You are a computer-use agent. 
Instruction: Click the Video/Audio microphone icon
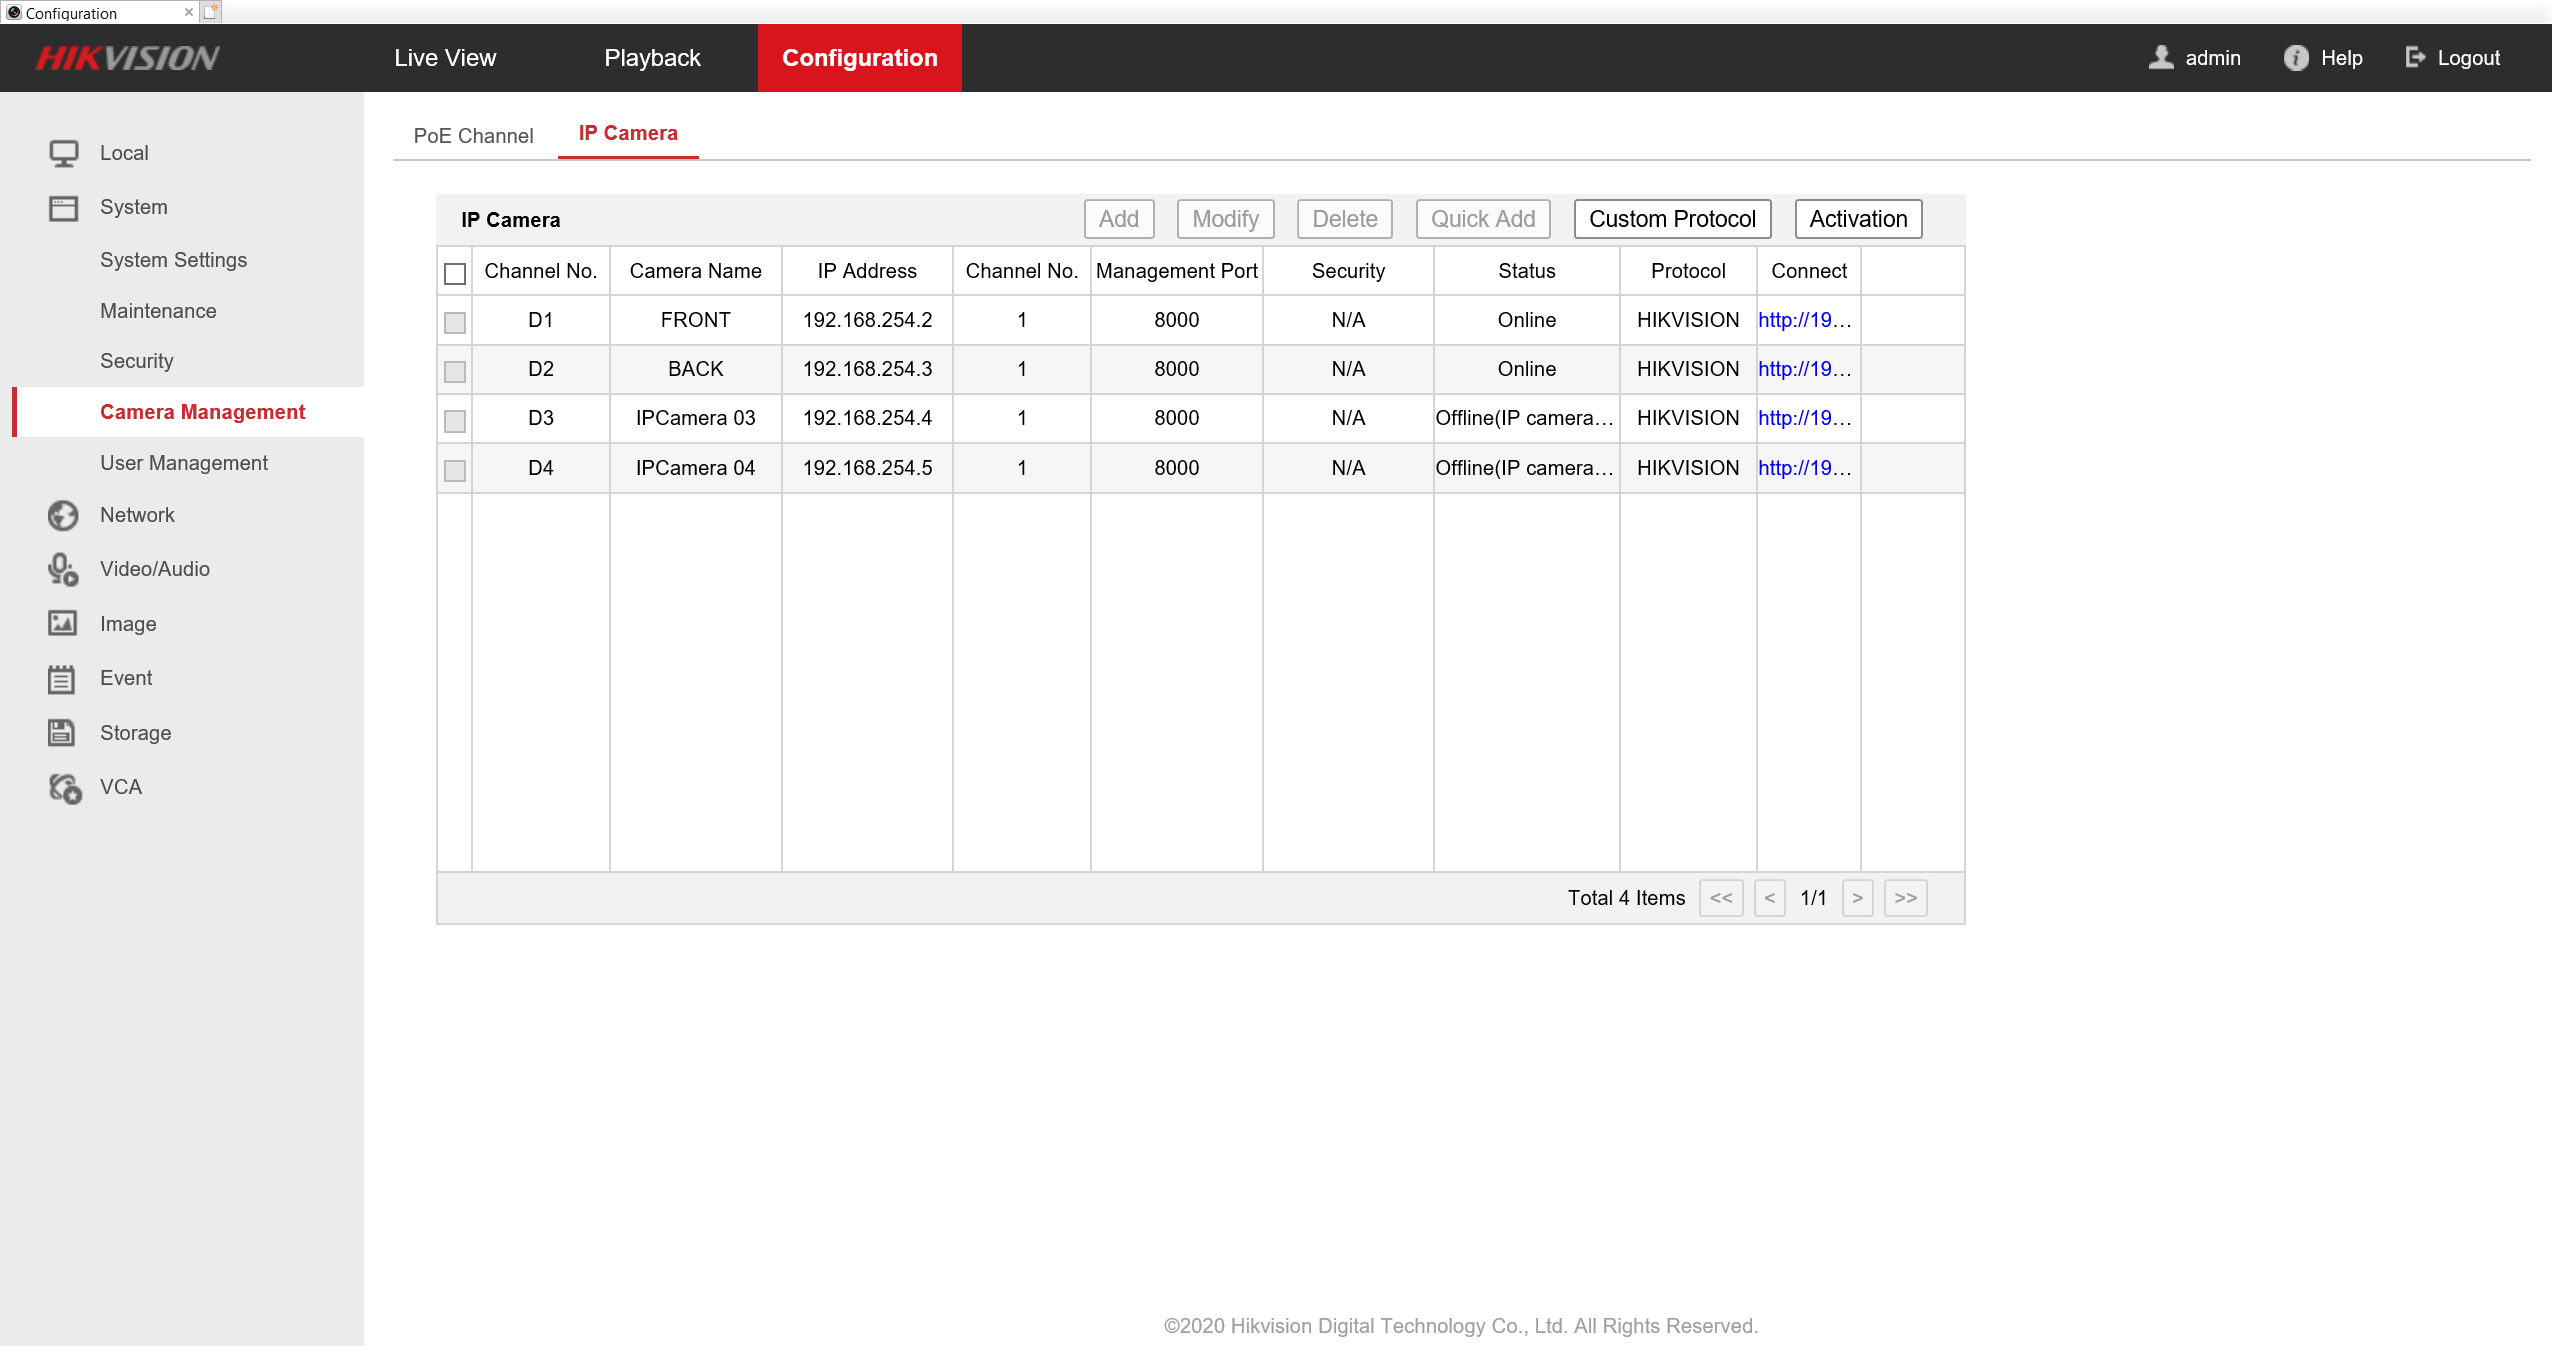(x=63, y=569)
